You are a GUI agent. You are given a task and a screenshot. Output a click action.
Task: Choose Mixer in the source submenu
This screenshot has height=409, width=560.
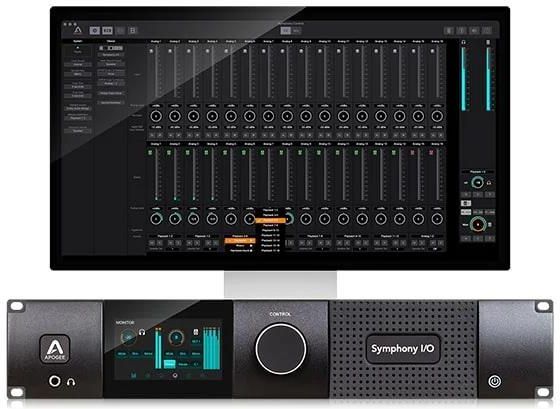click(240, 246)
